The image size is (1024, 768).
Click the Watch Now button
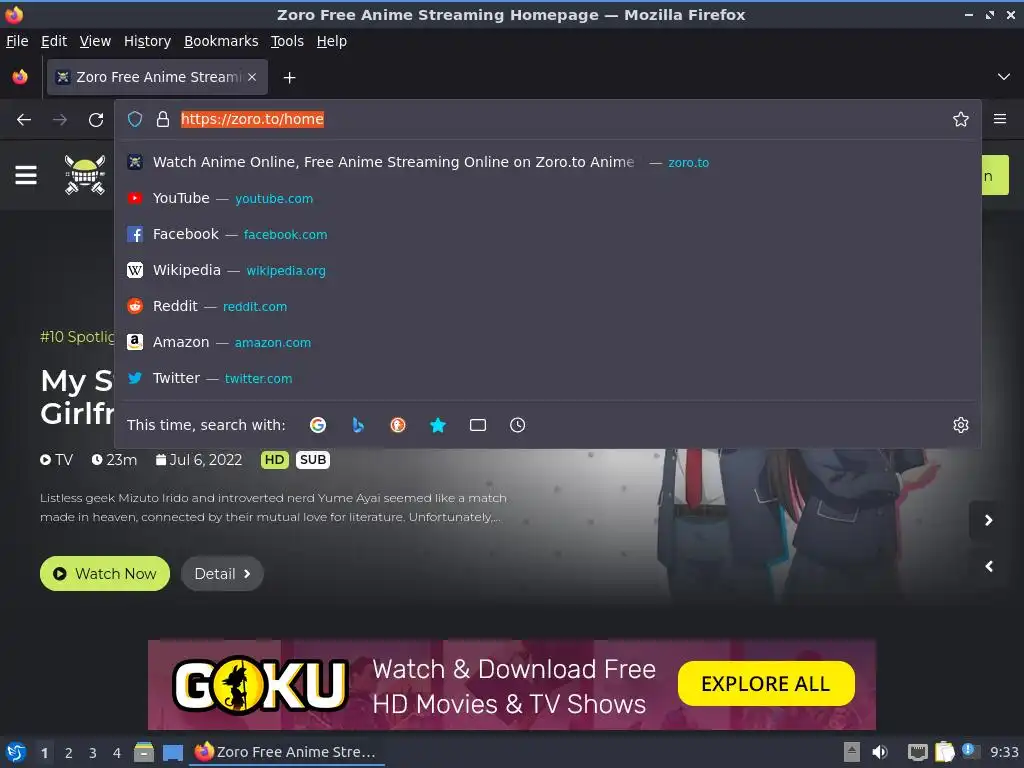pyautogui.click(x=105, y=573)
